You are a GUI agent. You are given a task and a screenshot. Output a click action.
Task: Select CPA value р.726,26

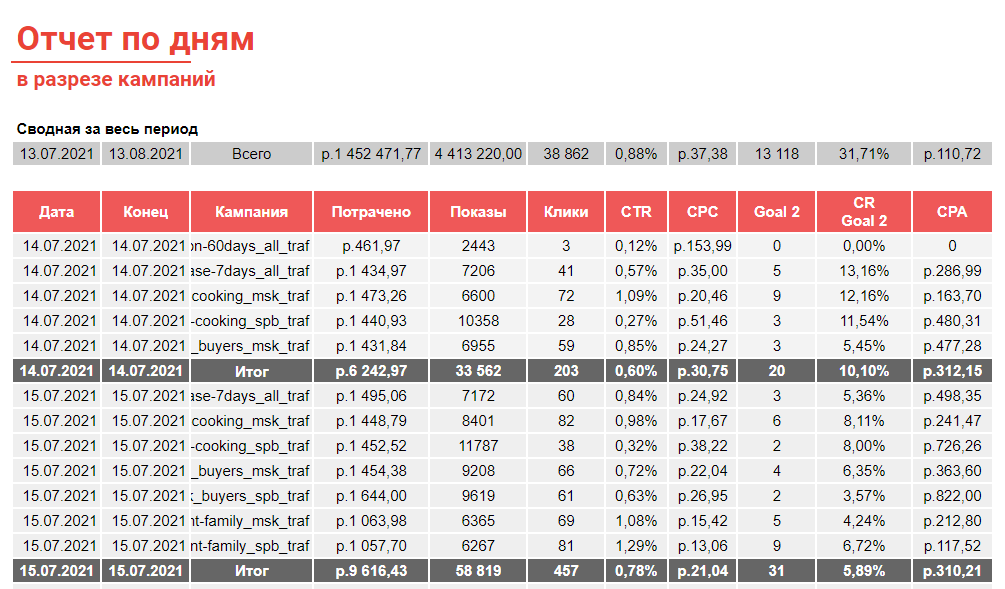952,446
